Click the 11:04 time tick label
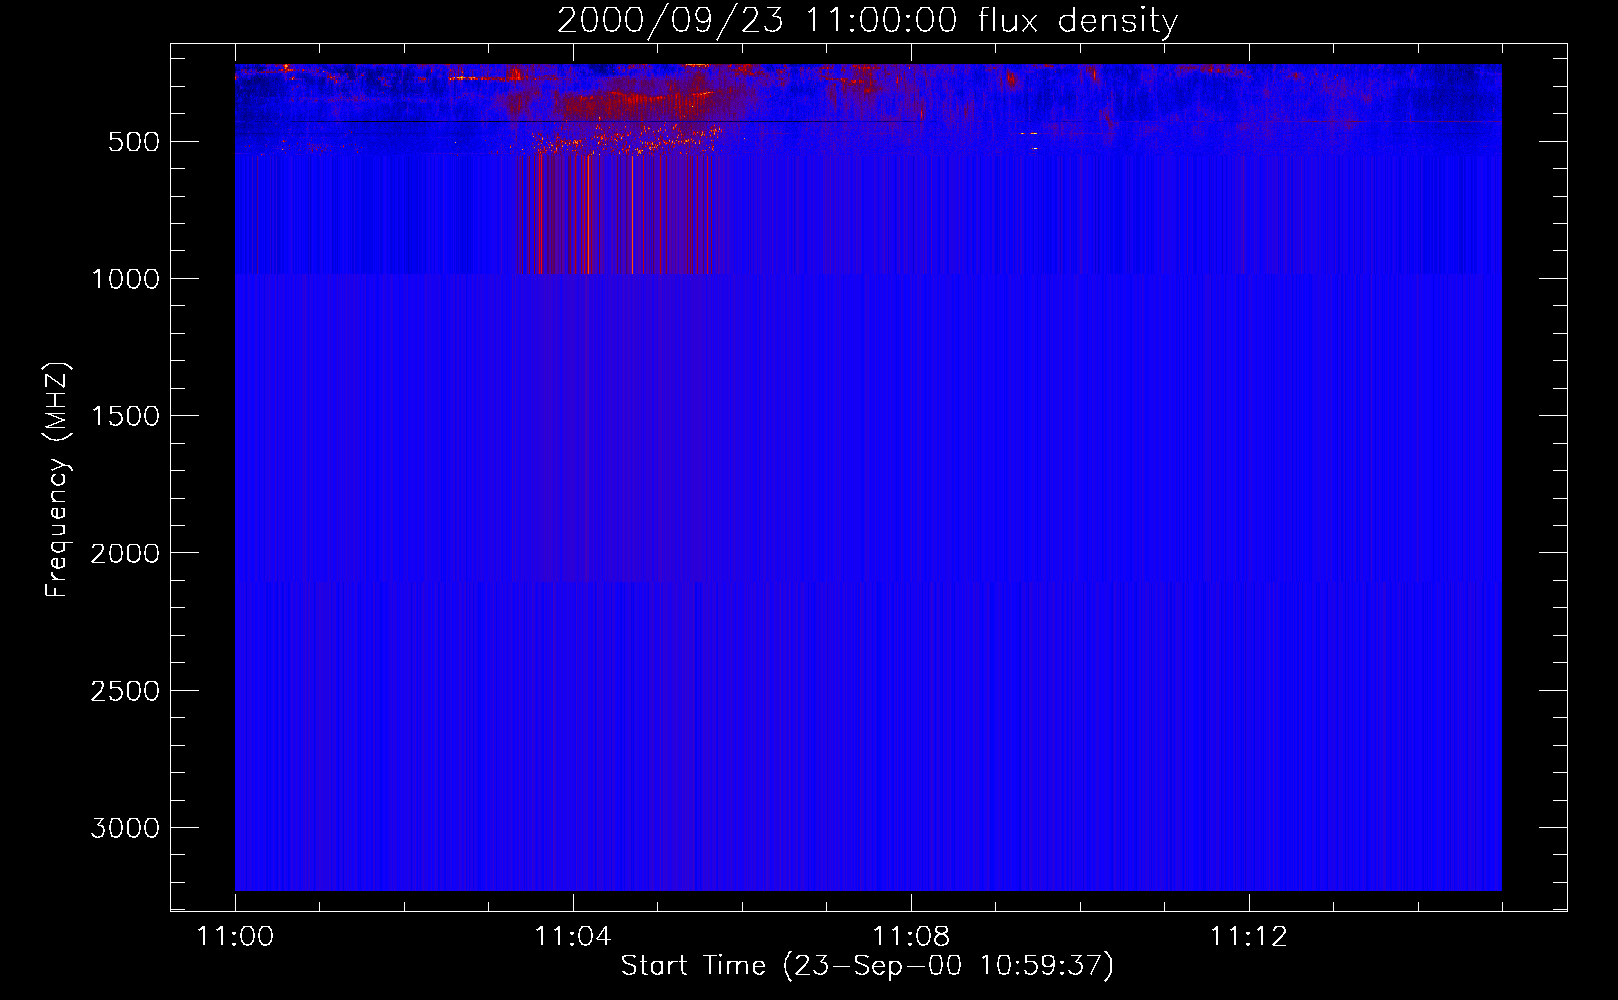Screen dimensions: 1618x1000 pos(573,937)
